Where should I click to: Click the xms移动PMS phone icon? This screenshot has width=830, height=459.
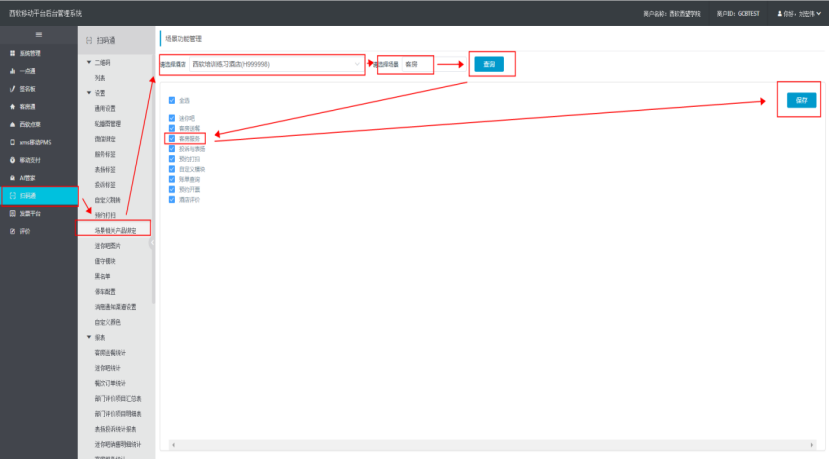tap(12, 142)
